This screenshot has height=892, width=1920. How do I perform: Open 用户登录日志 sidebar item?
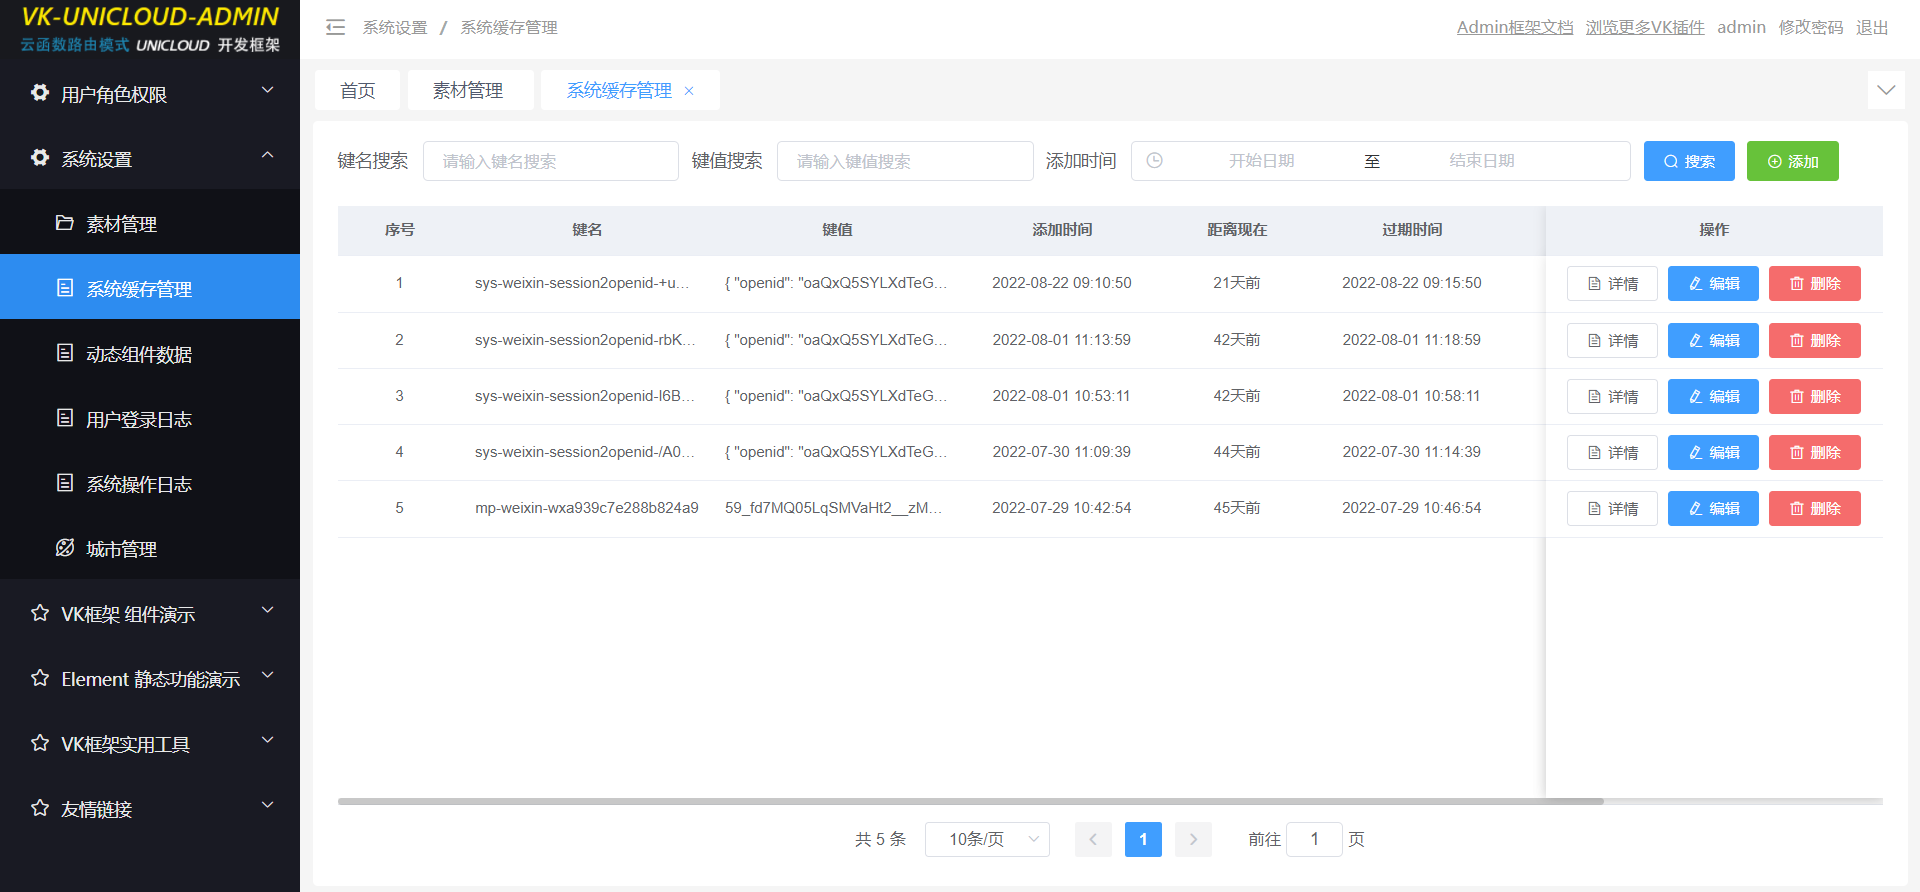point(150,419)
